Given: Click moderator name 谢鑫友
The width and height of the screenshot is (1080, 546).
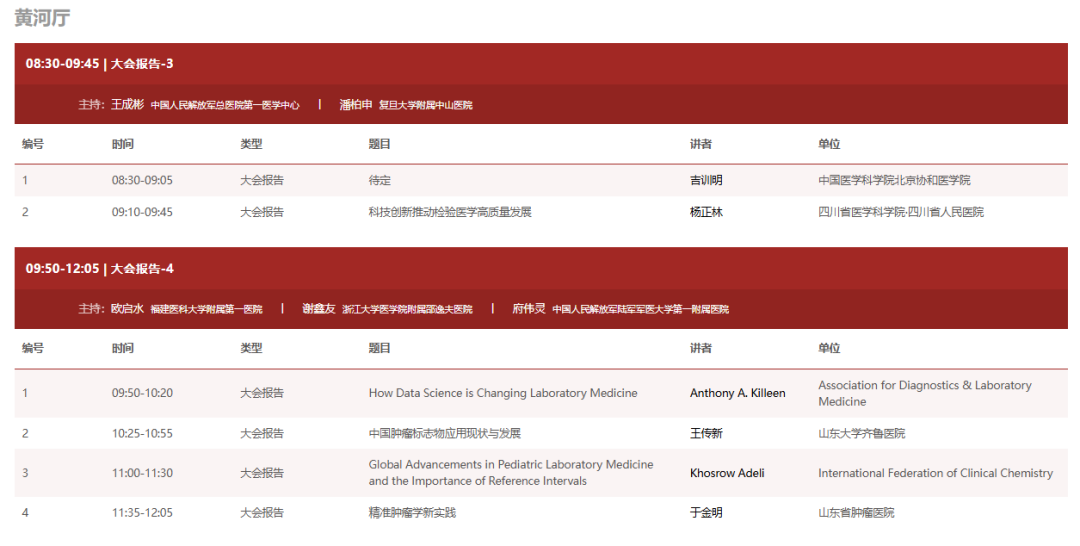Looking at the screenshot, I should tap(319, 309).
